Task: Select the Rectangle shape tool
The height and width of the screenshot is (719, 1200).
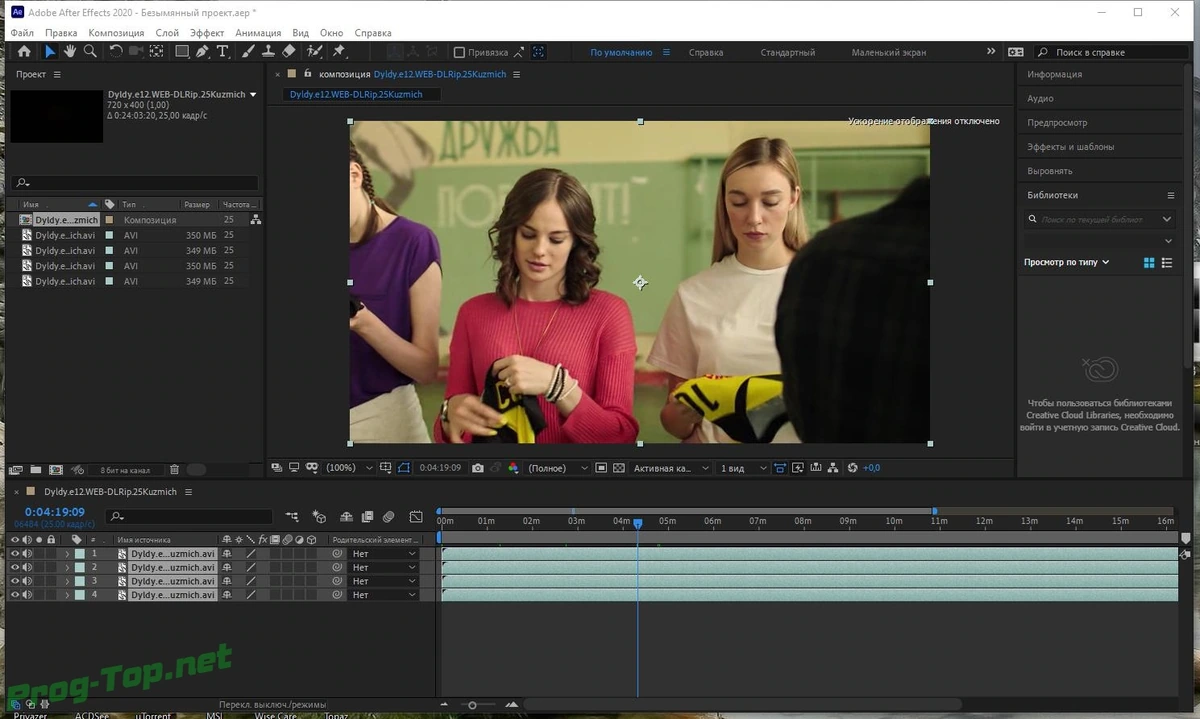Action: point(182,52)
